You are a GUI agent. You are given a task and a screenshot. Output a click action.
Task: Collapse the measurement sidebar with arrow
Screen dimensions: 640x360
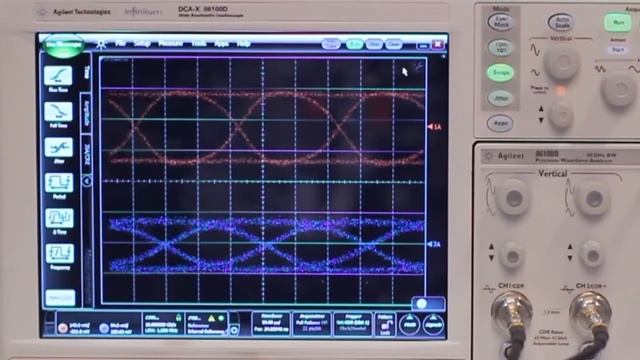[87, 181]
